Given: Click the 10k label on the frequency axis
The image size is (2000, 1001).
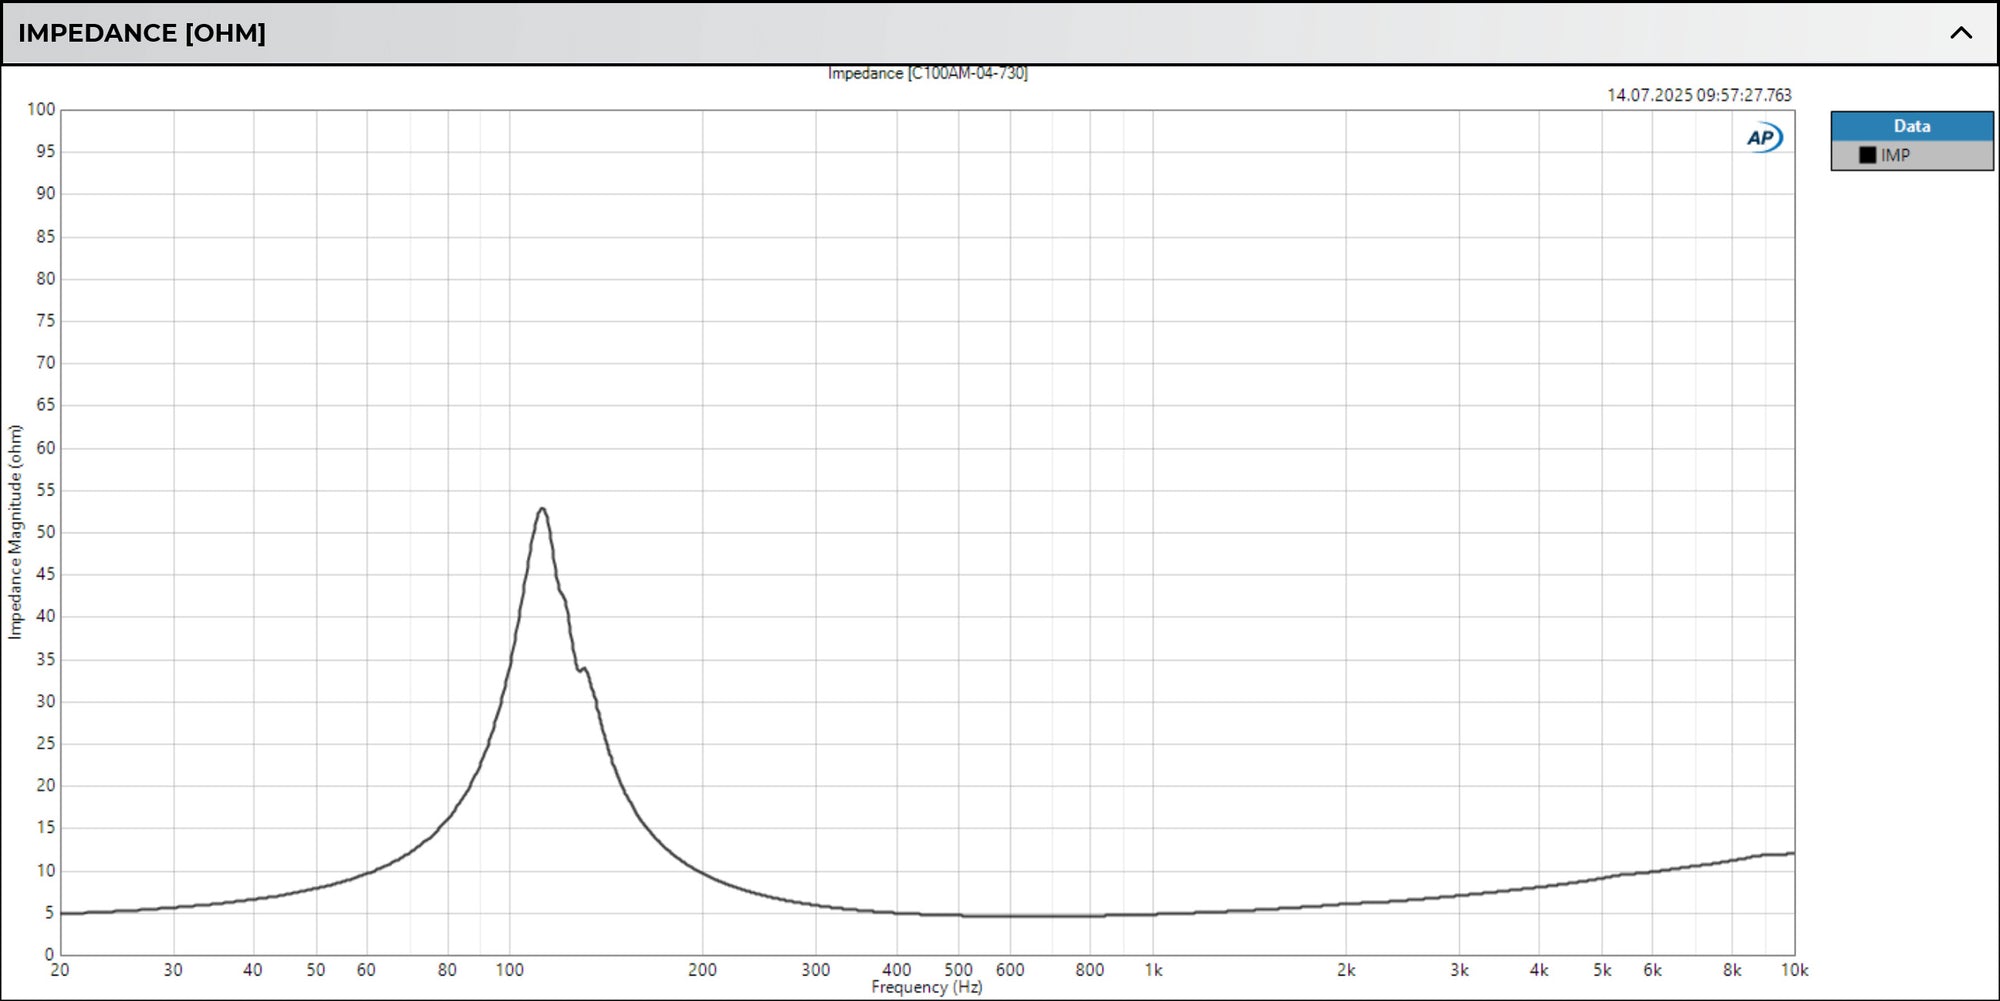Looking at the screenshot, I should coord(1794,970).
